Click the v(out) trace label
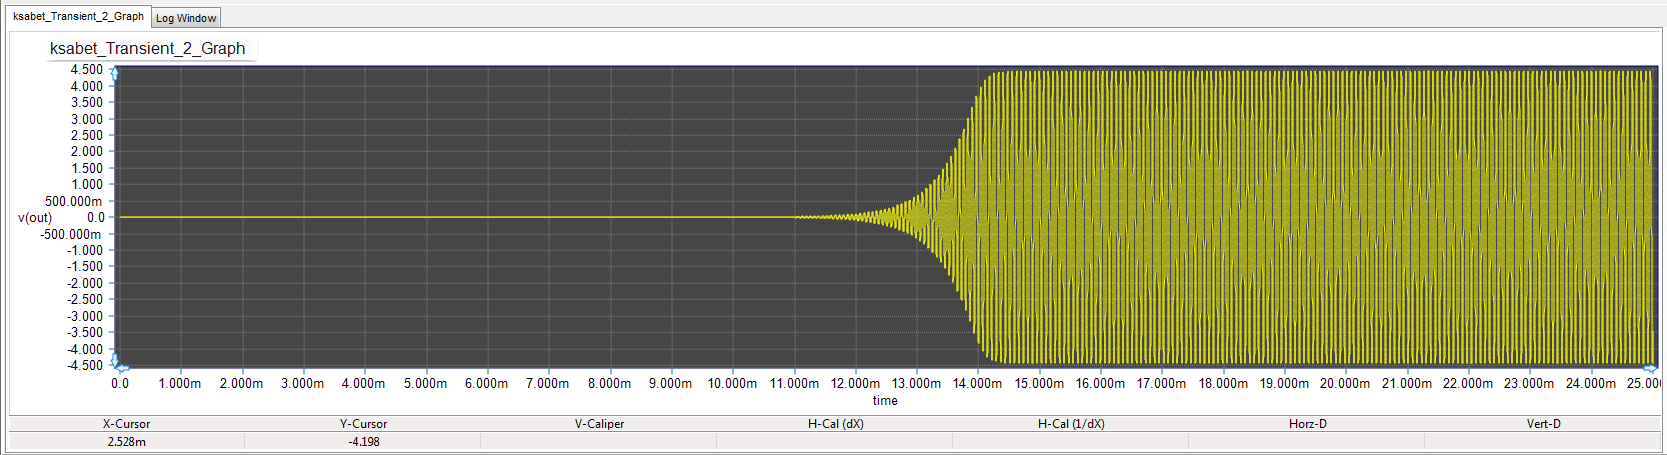The height and width of the screenshot is (455, 1667). [35, 217]
